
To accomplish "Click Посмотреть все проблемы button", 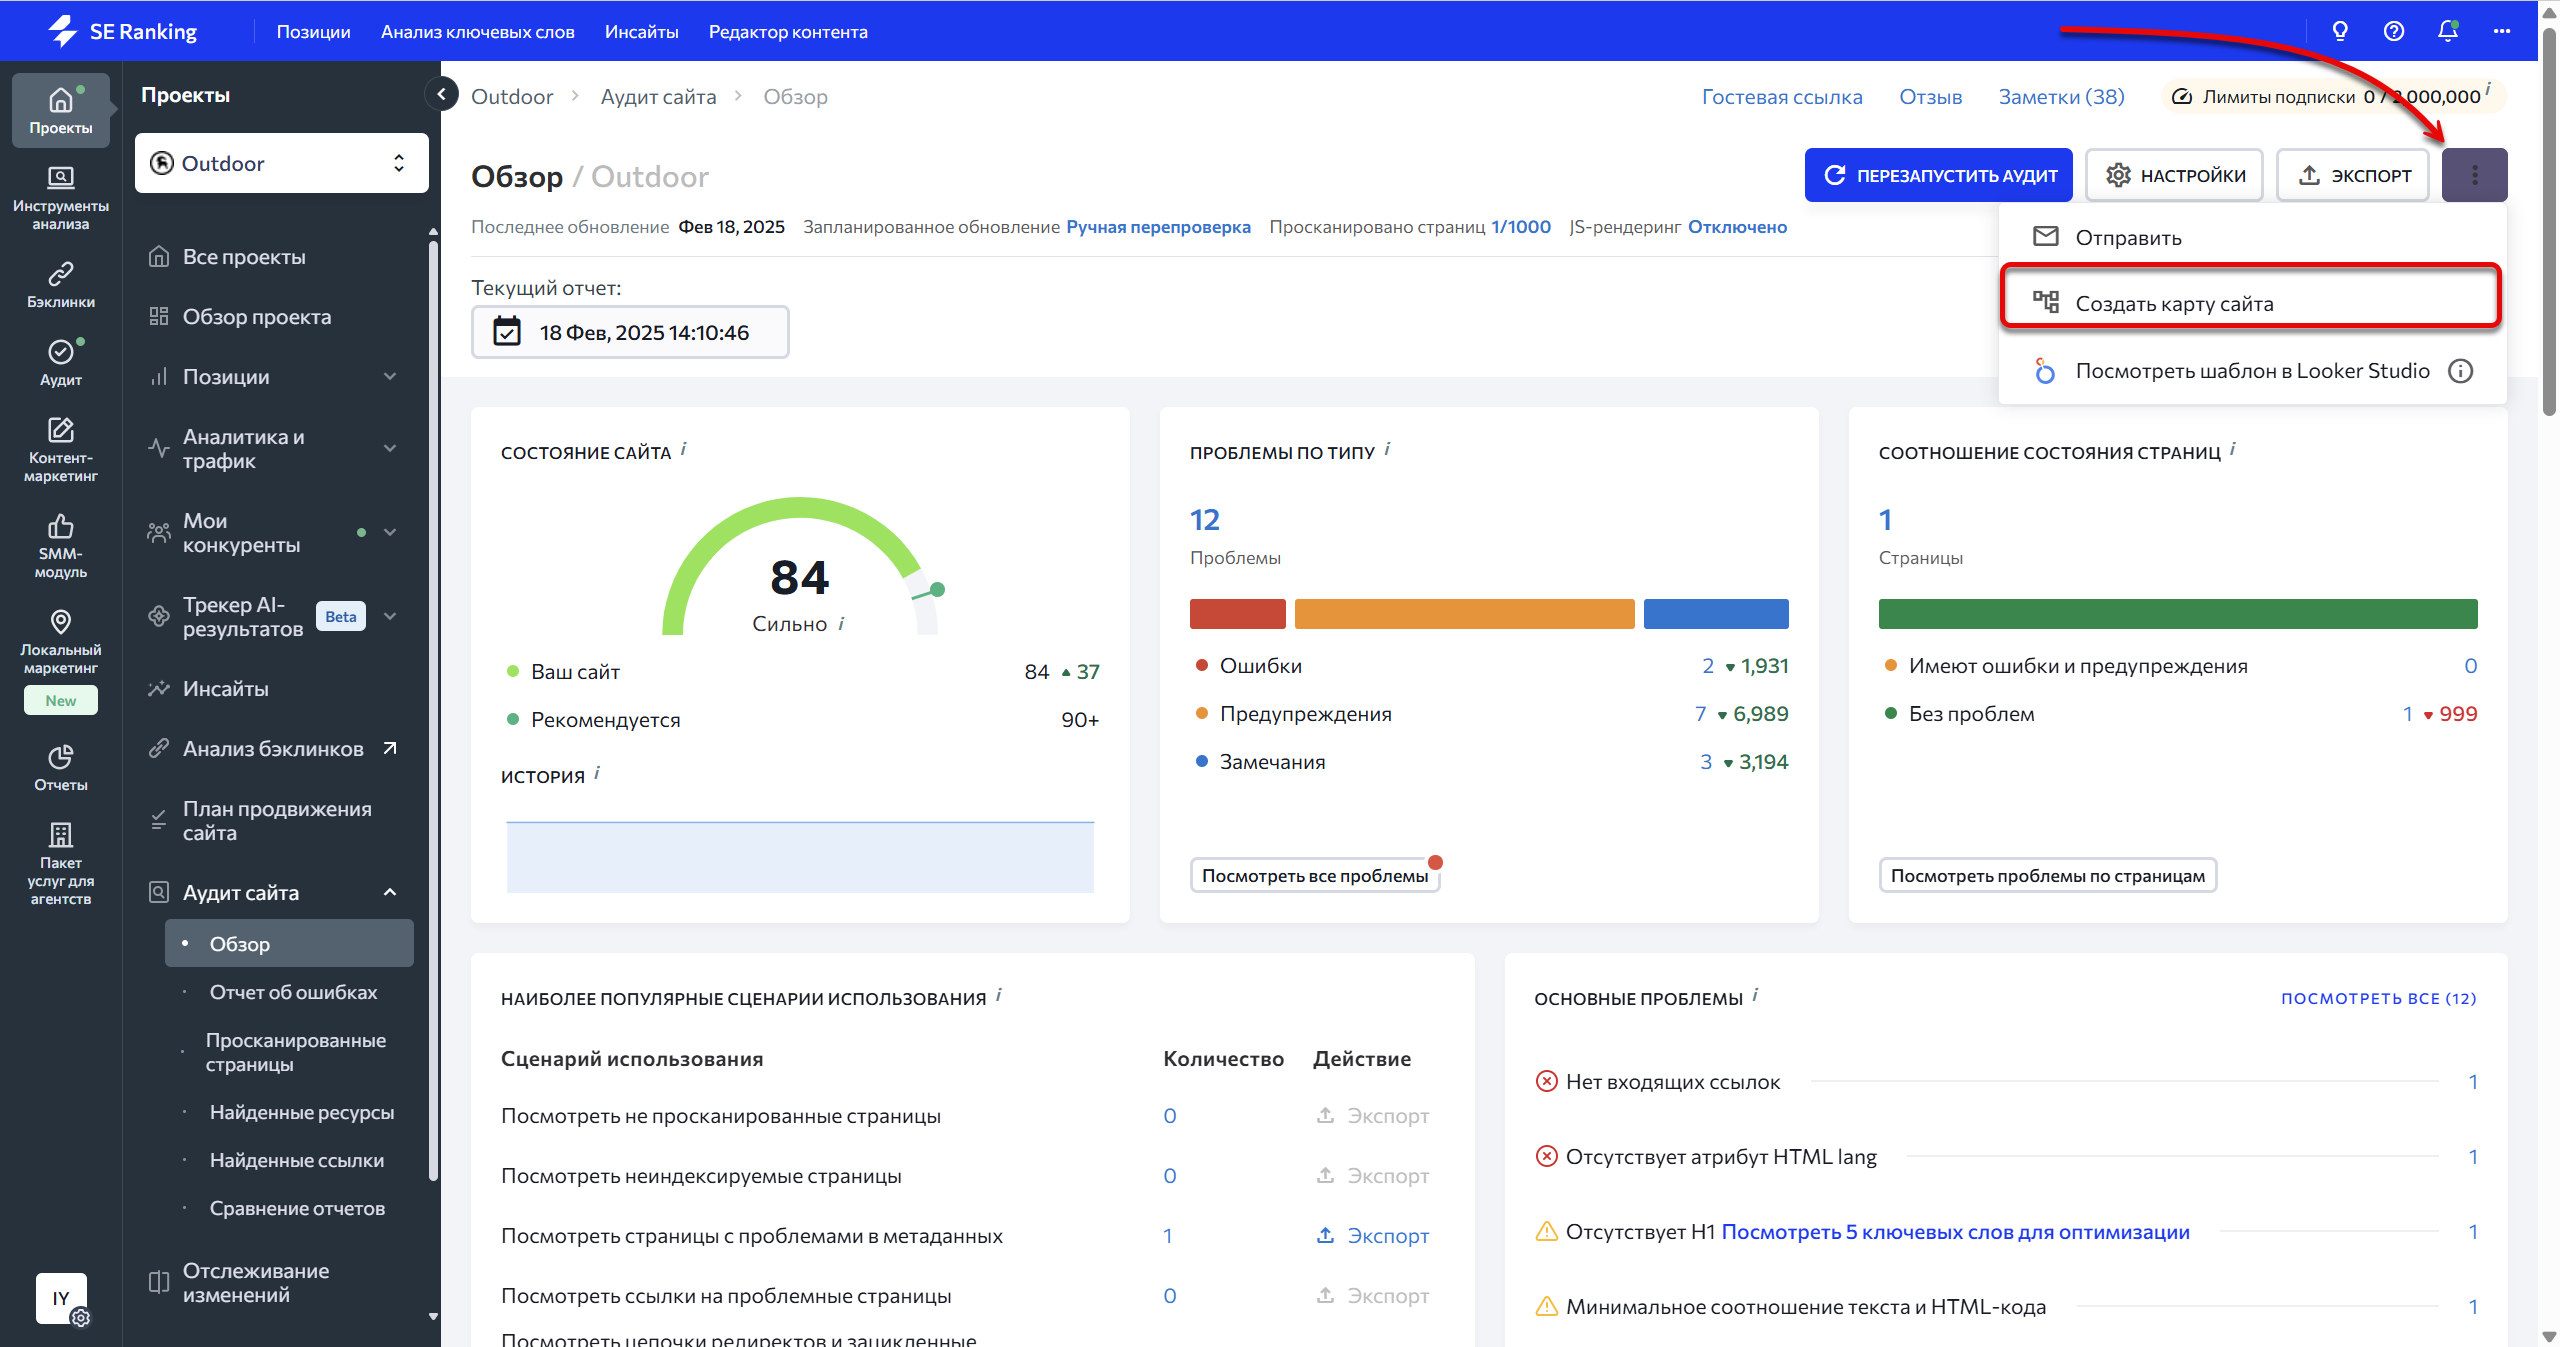I will (x=1314, y=876).
